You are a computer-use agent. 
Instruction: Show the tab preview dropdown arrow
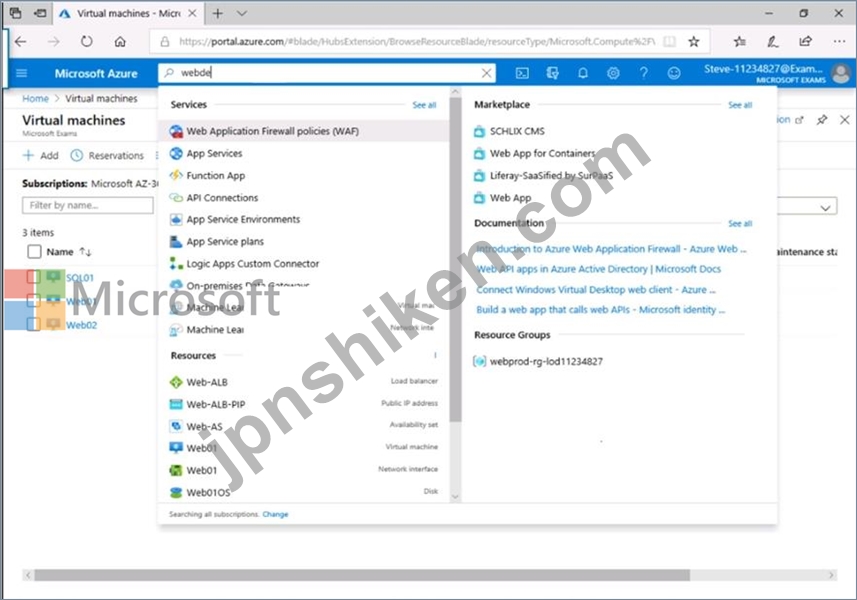[242, 14]
